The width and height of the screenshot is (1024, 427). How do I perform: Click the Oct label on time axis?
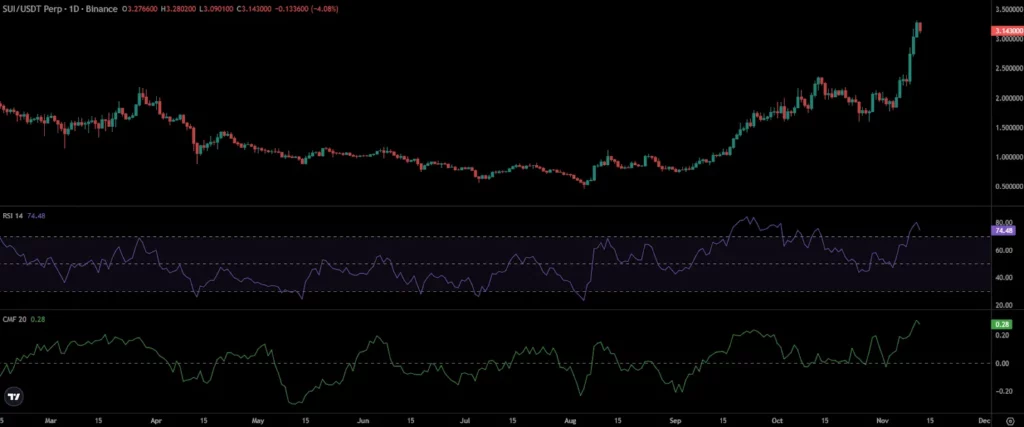778,421
